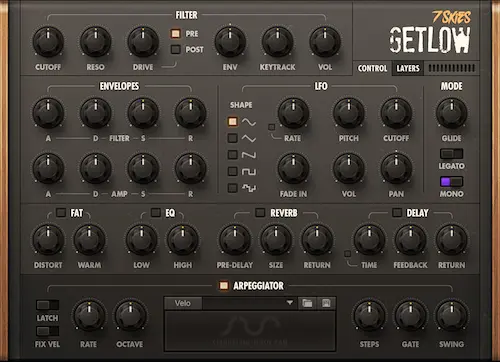
Task: Click the reverb PRE-DELAY knob
Action: pyautogui.click(x=235, y=240)
